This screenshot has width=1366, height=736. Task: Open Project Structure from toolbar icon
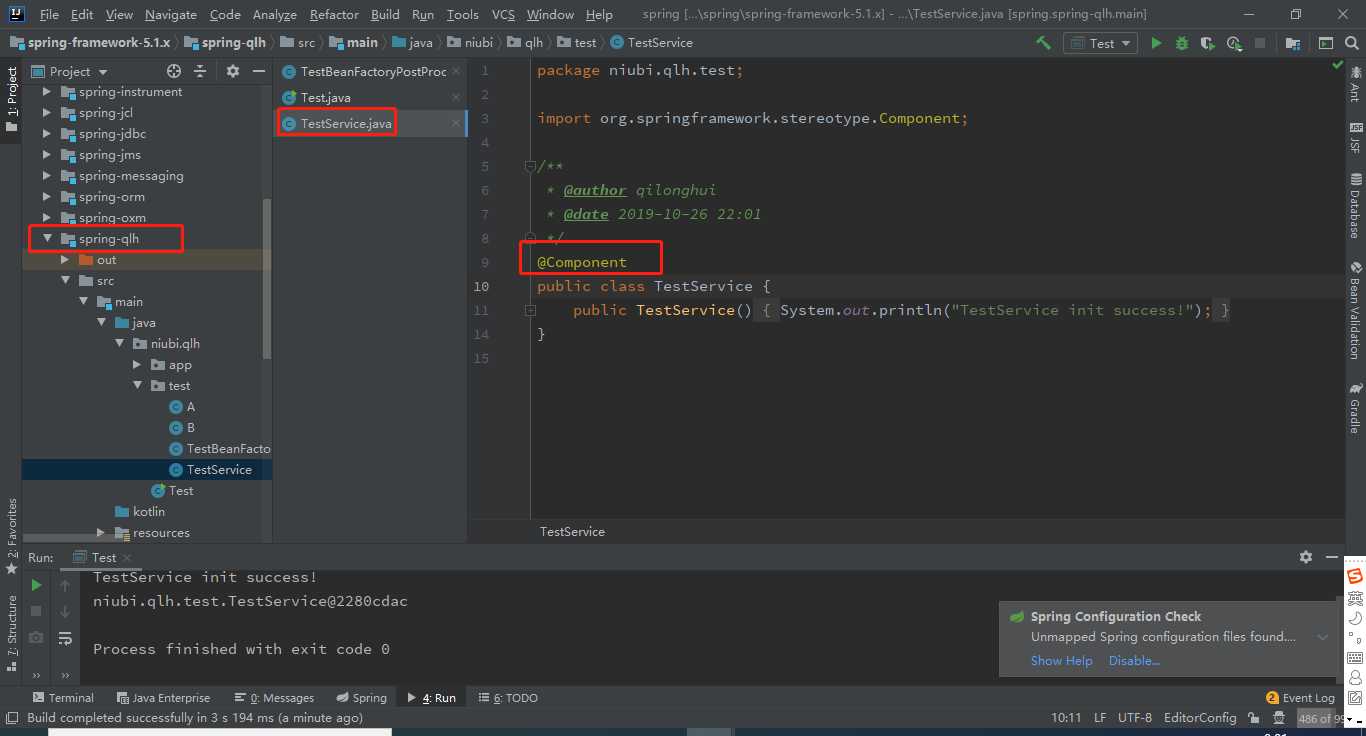(x=1293, y=43)
